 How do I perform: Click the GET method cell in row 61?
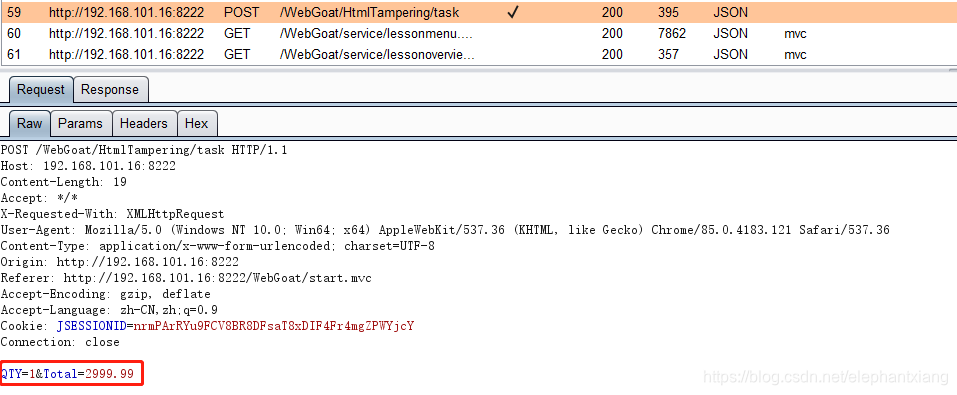point(237,54)
